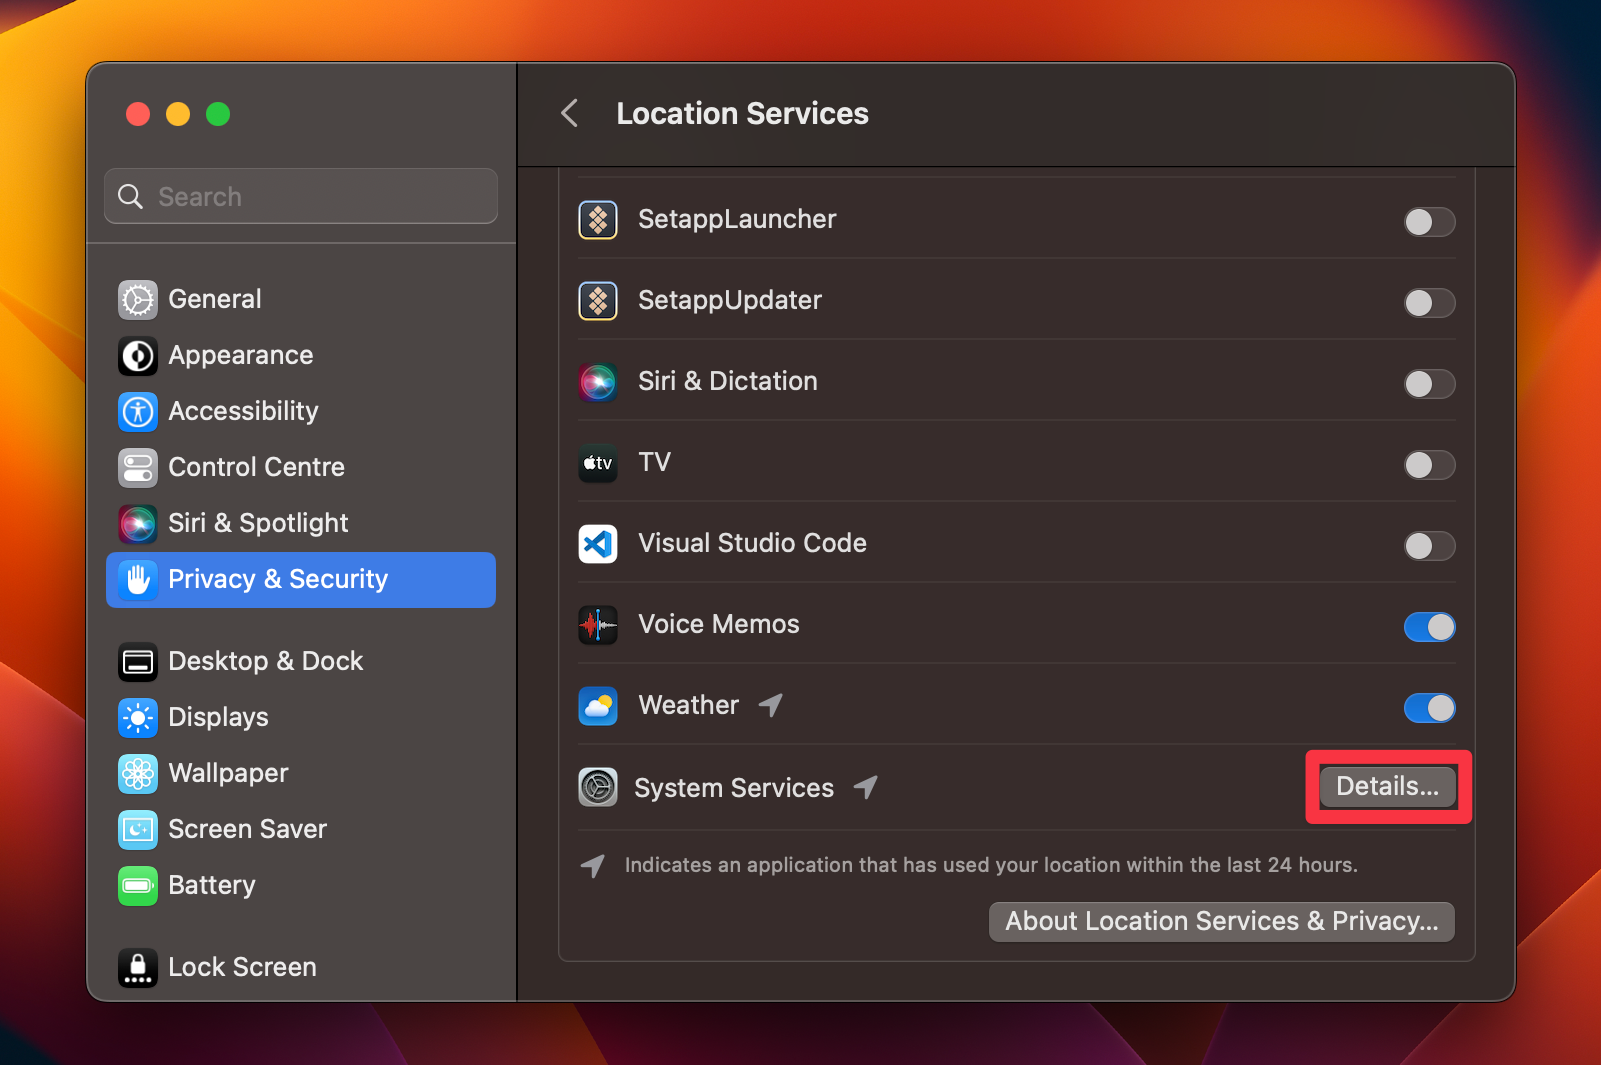Select the Appearance icon in sidebar
Viewport: 1601px width, 1065px height.
137,355
